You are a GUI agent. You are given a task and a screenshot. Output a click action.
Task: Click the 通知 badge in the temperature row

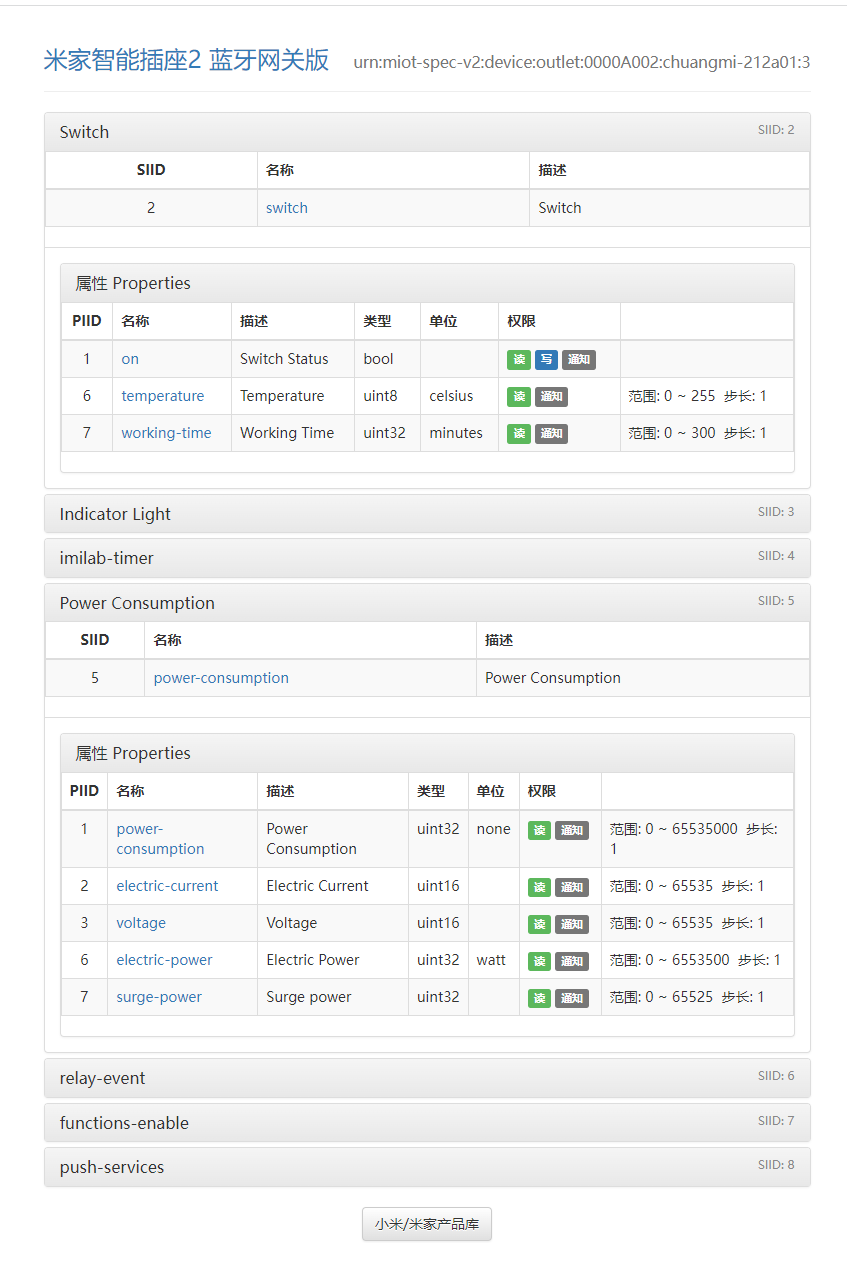(551, 397)
